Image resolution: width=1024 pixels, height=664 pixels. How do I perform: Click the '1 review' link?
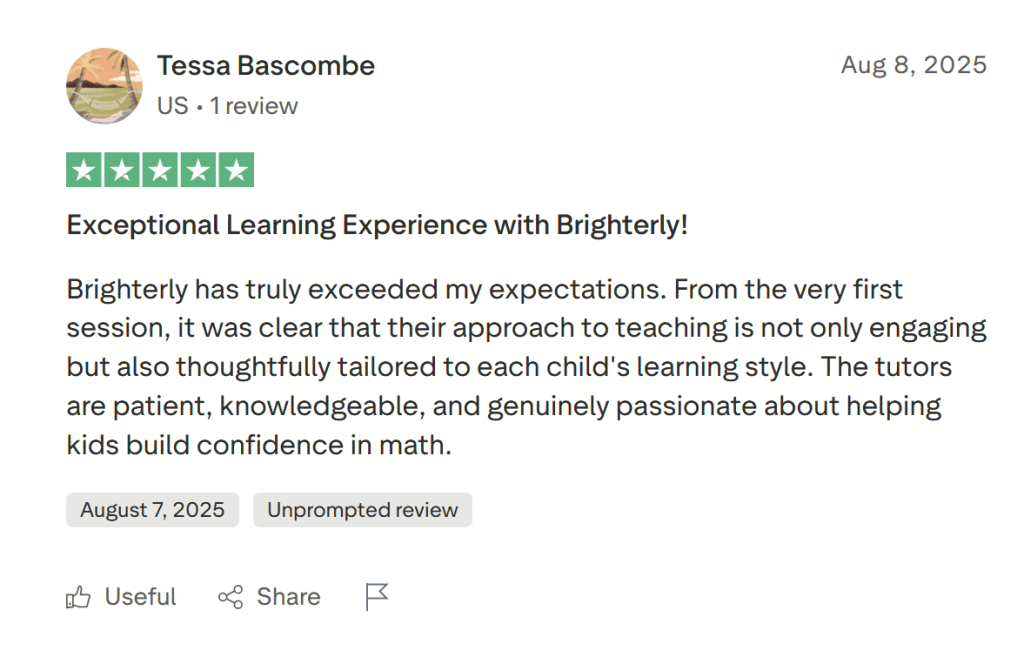(x=254, y=105)
